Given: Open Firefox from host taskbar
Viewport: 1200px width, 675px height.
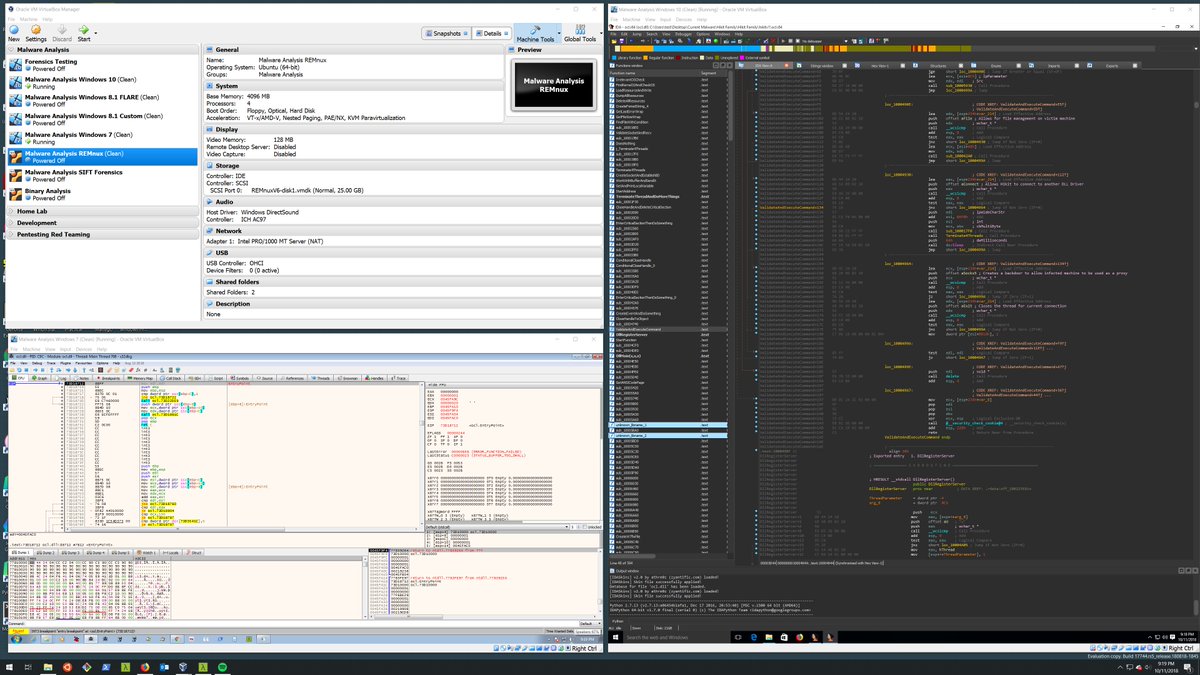Looking at the screenshot, I should (x=144, y=667).
